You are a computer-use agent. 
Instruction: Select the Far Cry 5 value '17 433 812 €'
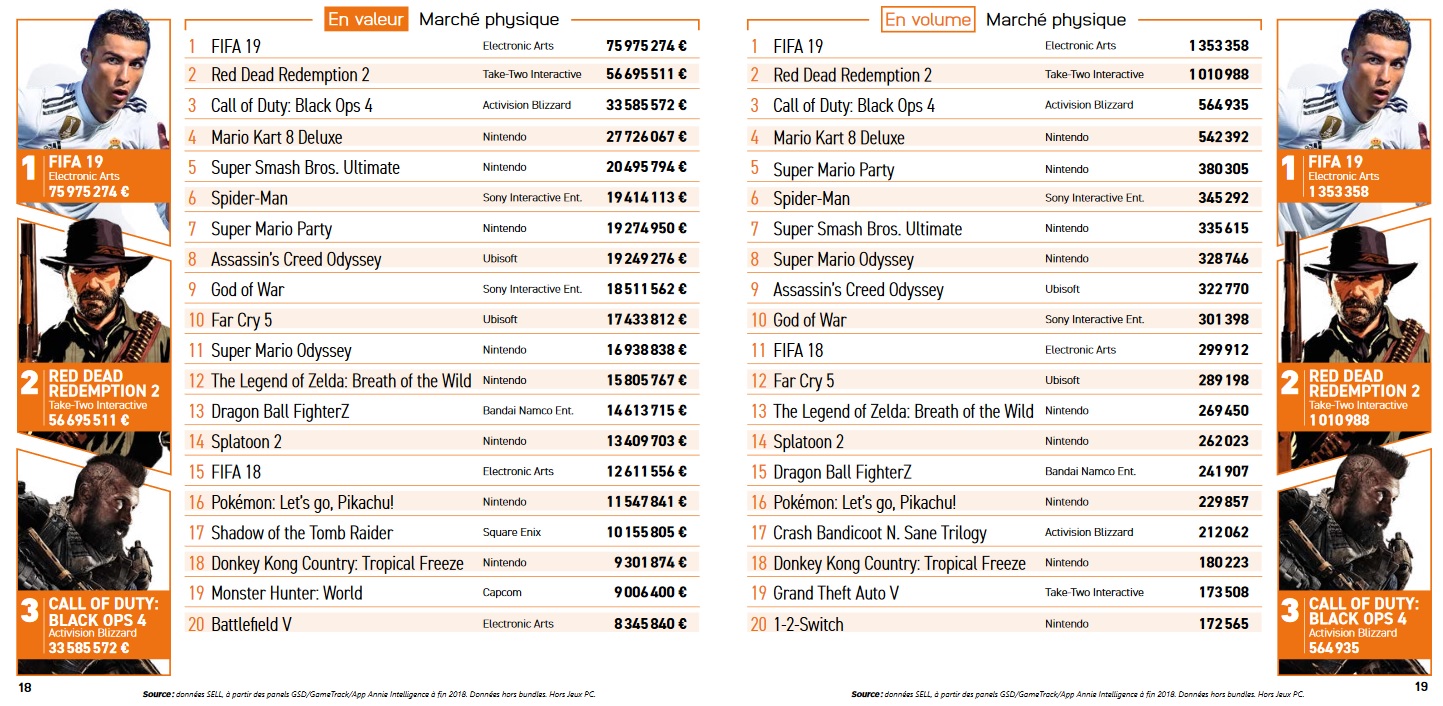click(x=646, y=319)
